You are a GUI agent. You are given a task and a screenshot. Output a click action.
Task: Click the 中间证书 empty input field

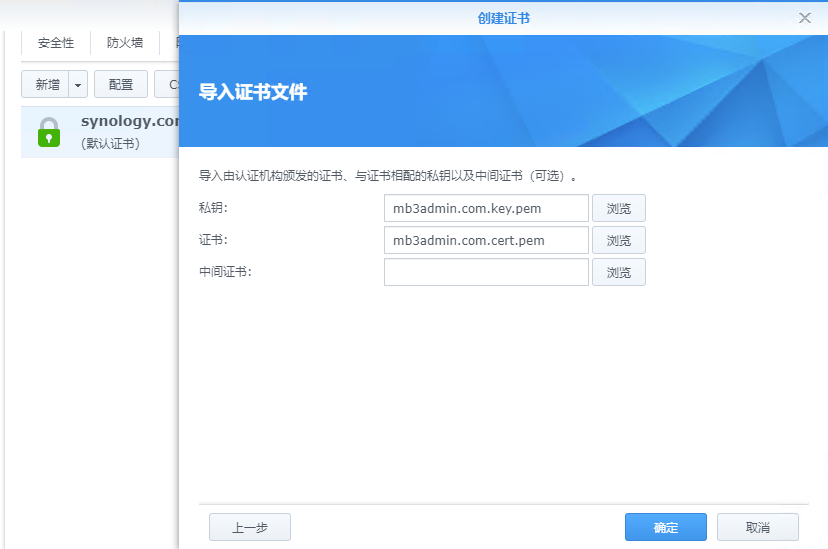pyautogui.click(x=486, y=272)
